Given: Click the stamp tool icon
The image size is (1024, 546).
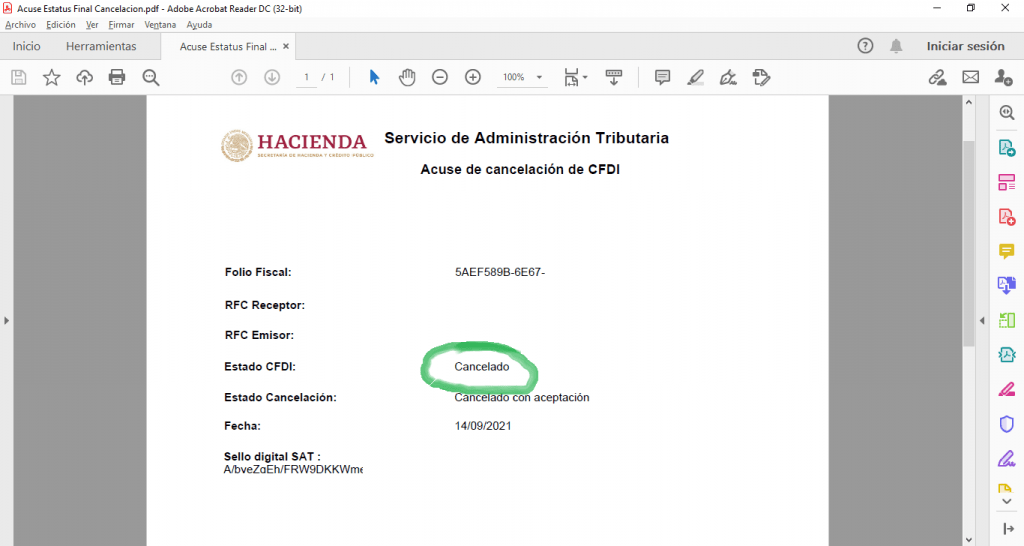Looking at the screenshot, I should tap(761, 78).
